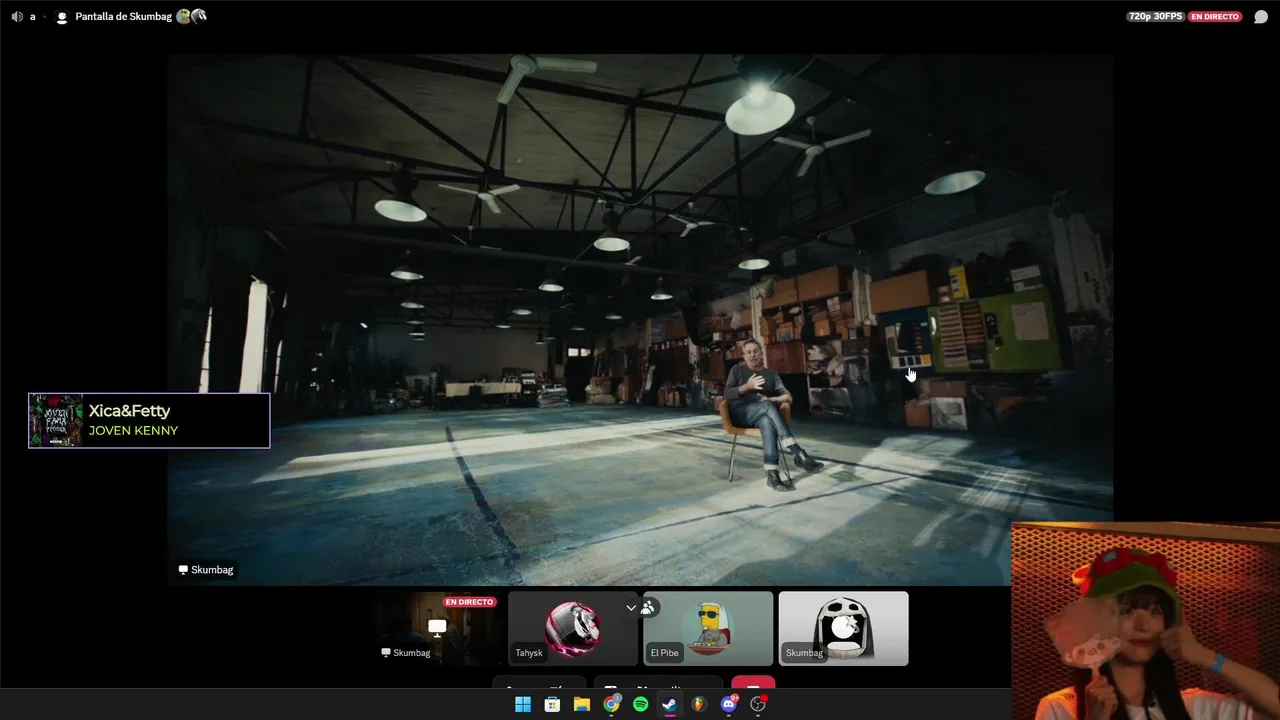Click the webcam overlay in the corner
Viewport: 1280px width, 720px height.
point(1146,621)
